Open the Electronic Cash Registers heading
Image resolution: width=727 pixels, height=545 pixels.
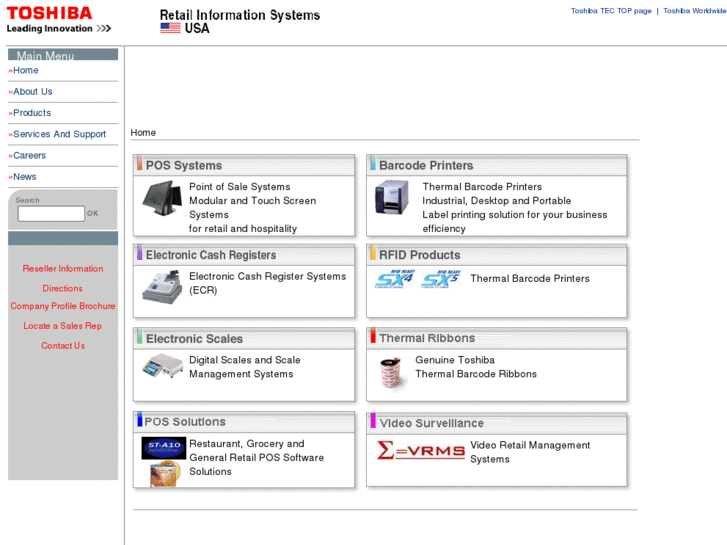[211, 255]
